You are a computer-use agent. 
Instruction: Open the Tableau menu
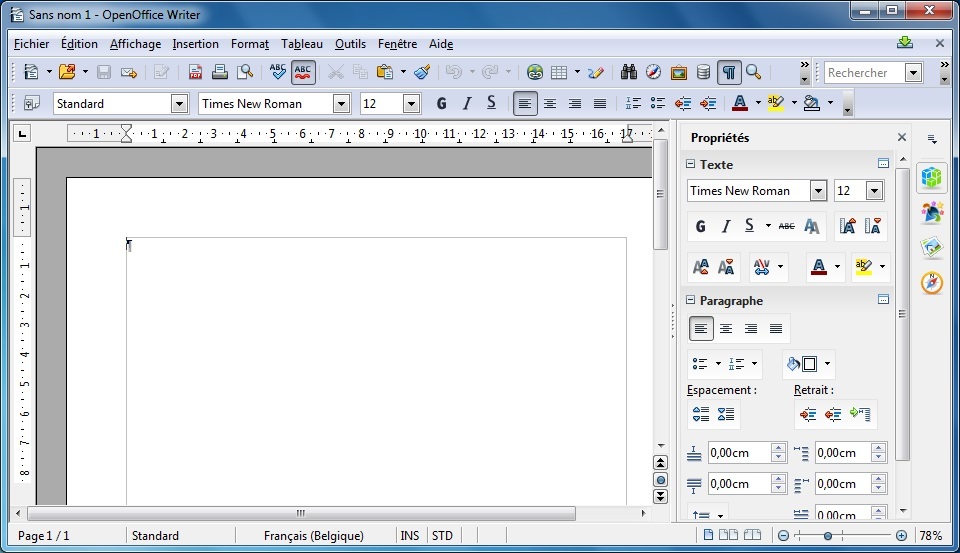click(302, 44)
